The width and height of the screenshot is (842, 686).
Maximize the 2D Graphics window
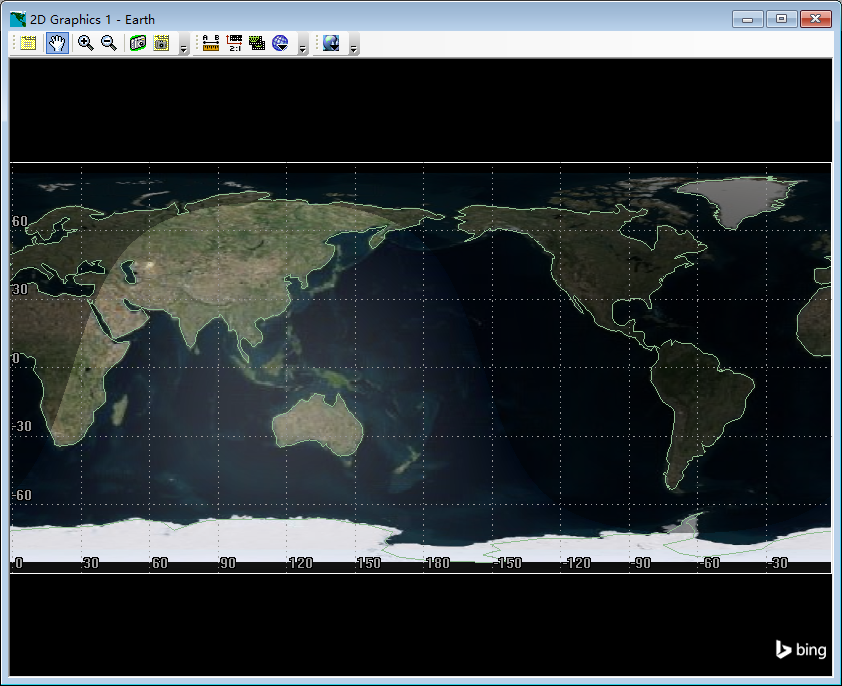pyautogui.click(x=781, y=18)
